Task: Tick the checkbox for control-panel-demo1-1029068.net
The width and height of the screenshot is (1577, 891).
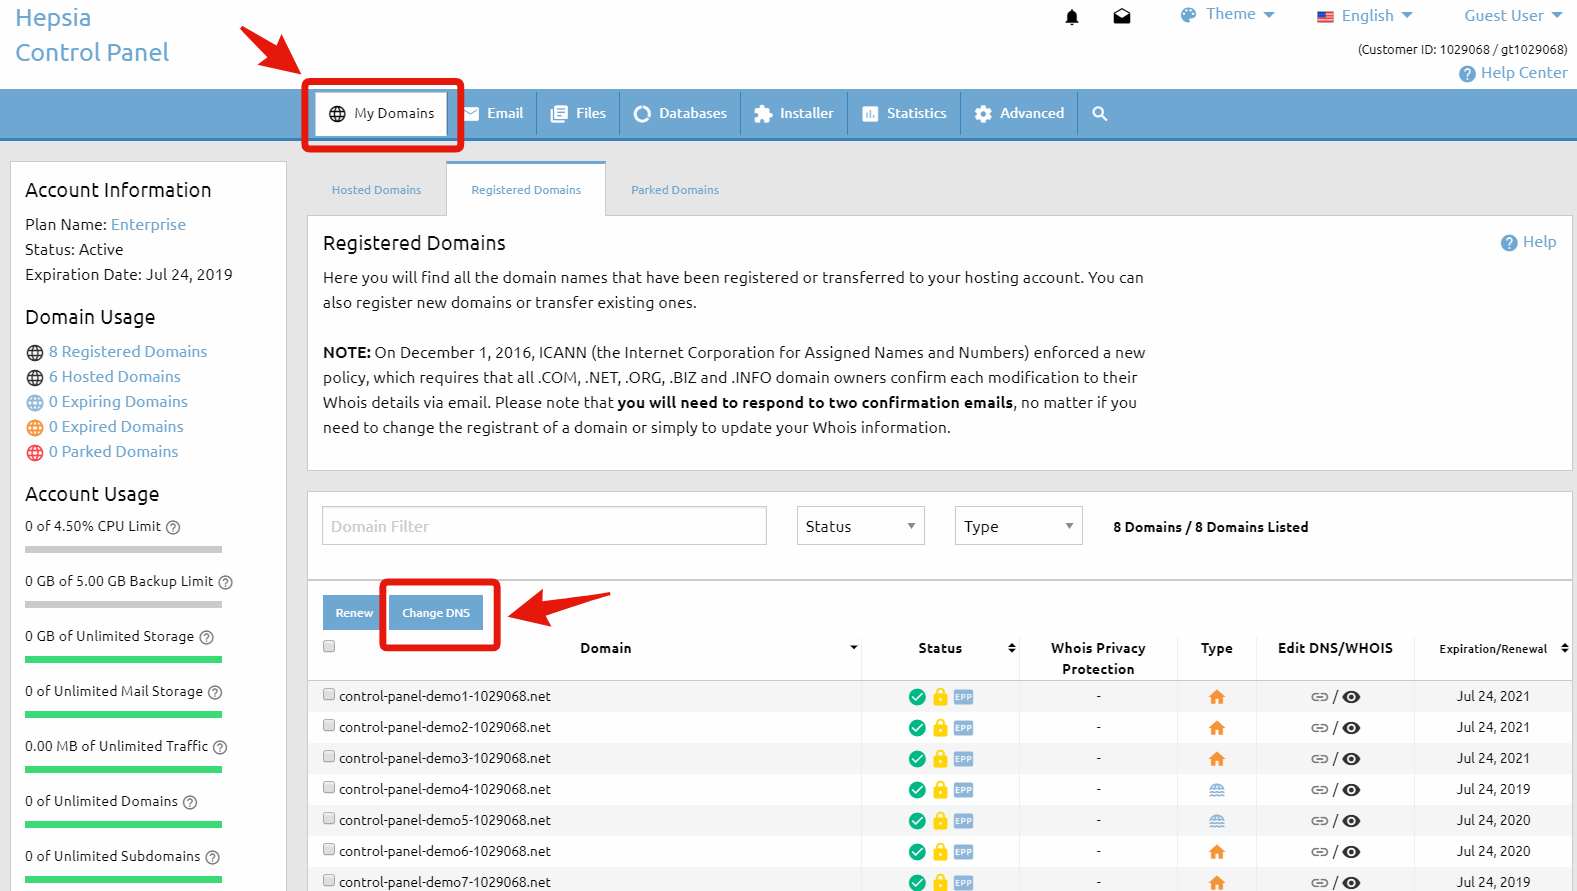Action: [329, 694]
